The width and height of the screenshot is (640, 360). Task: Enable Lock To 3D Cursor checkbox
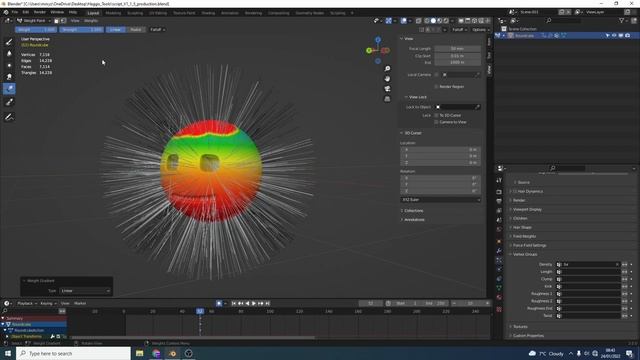pyautogui.click(x=436, y=116)
